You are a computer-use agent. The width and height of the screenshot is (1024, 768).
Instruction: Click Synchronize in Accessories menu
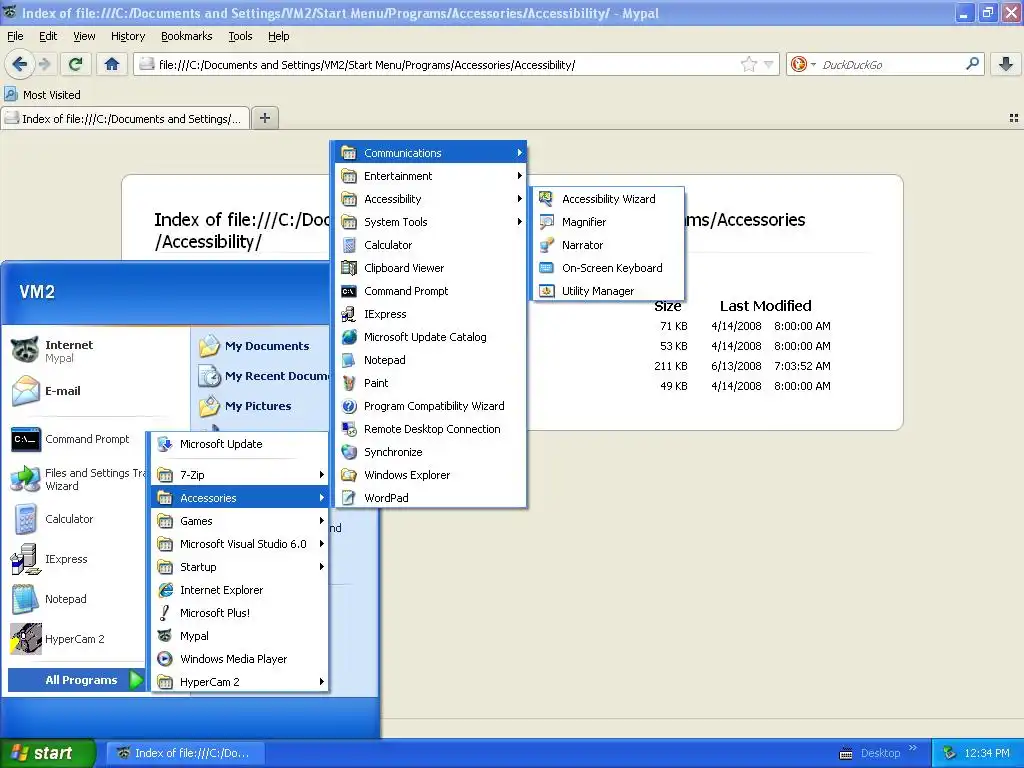(x=431, y=452)
